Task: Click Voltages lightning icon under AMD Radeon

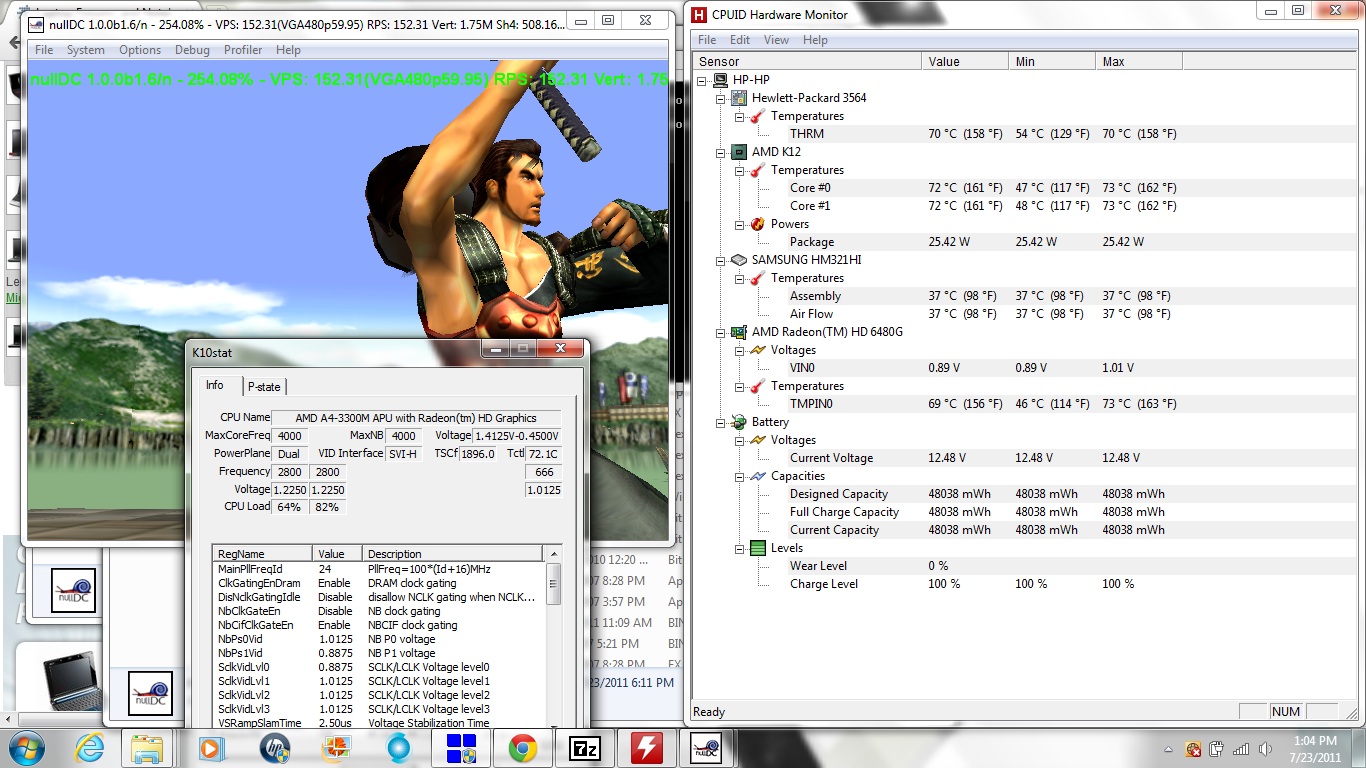Action: click(x=757, y=350)
